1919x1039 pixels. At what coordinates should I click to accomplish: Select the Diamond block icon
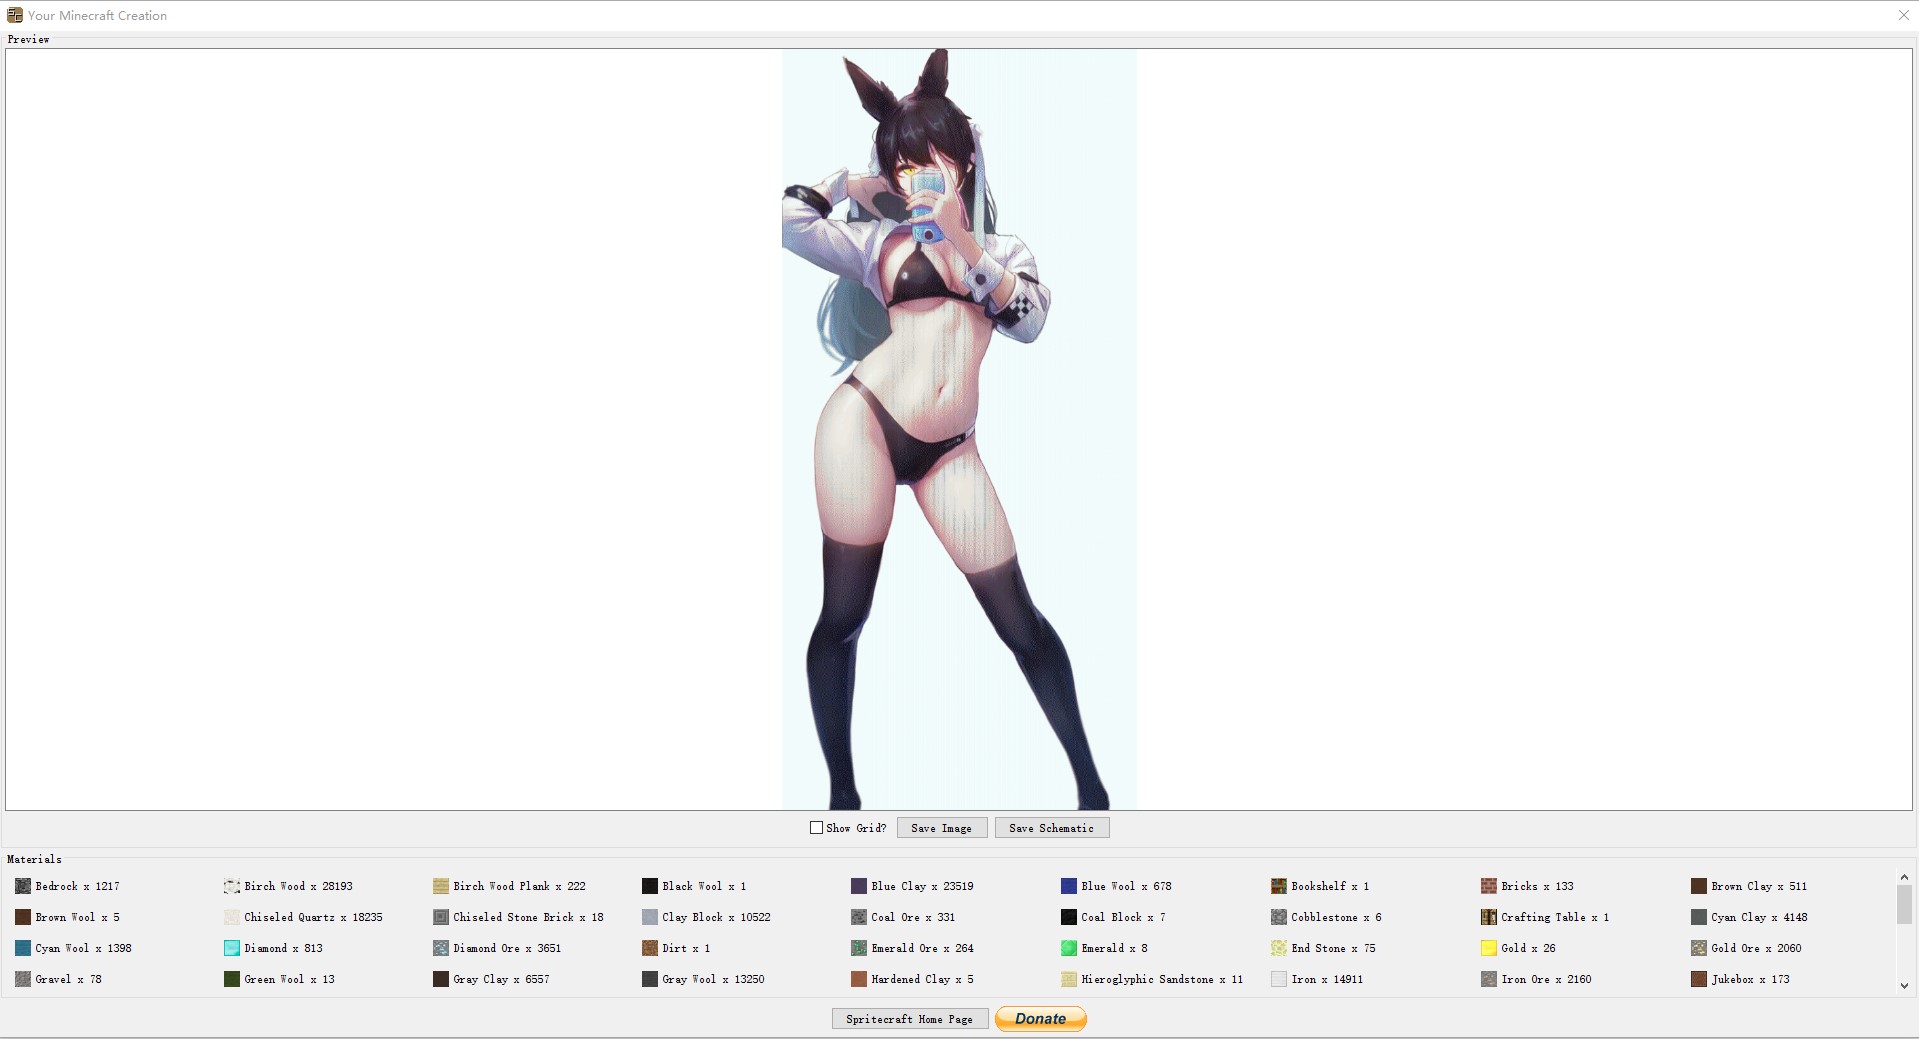(x=232, y=948)
